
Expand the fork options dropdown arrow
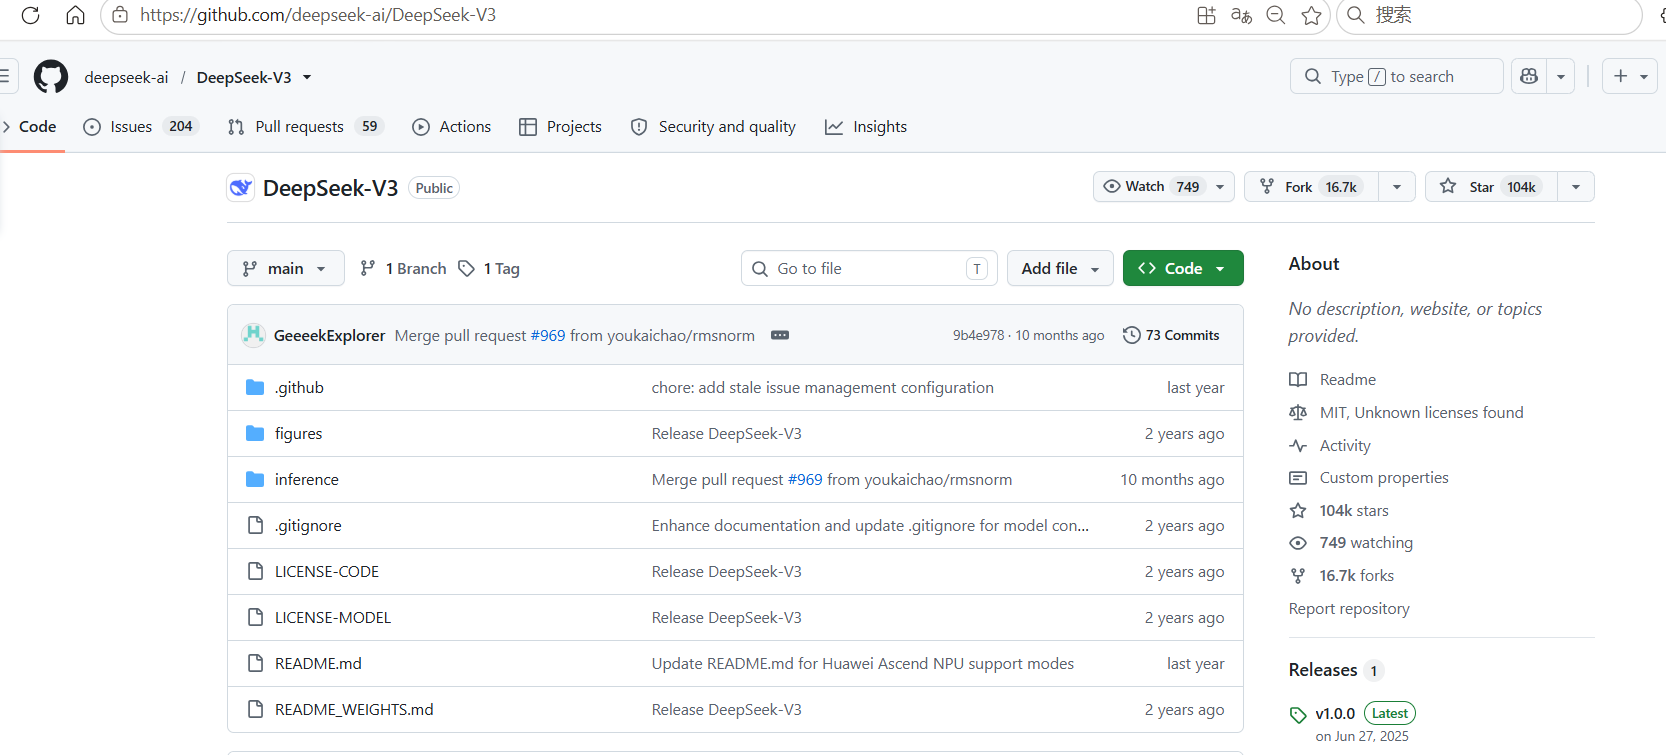click(1397, 187)
